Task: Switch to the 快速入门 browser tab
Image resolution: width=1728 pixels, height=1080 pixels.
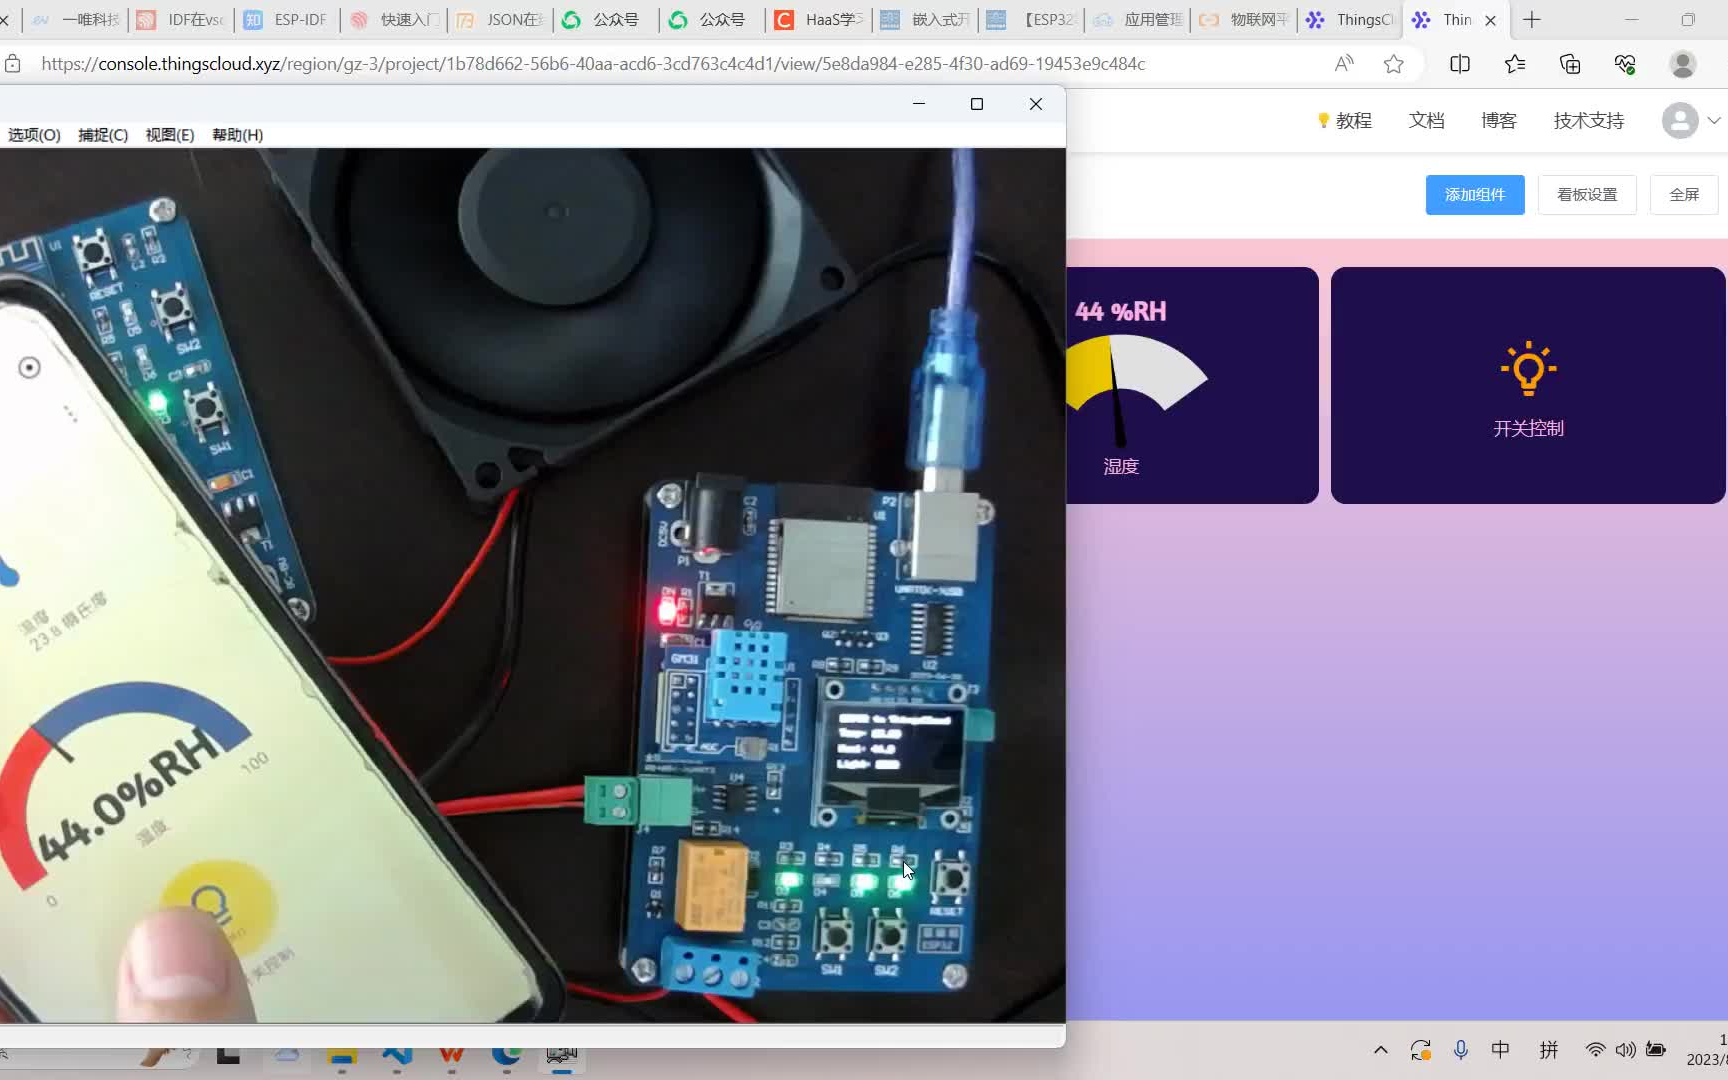Action: [395, 20]
